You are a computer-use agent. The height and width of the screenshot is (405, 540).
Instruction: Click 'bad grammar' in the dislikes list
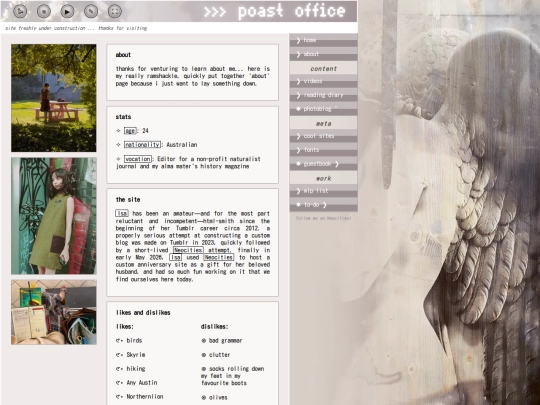pyautogui.click(x=225, y=341)
